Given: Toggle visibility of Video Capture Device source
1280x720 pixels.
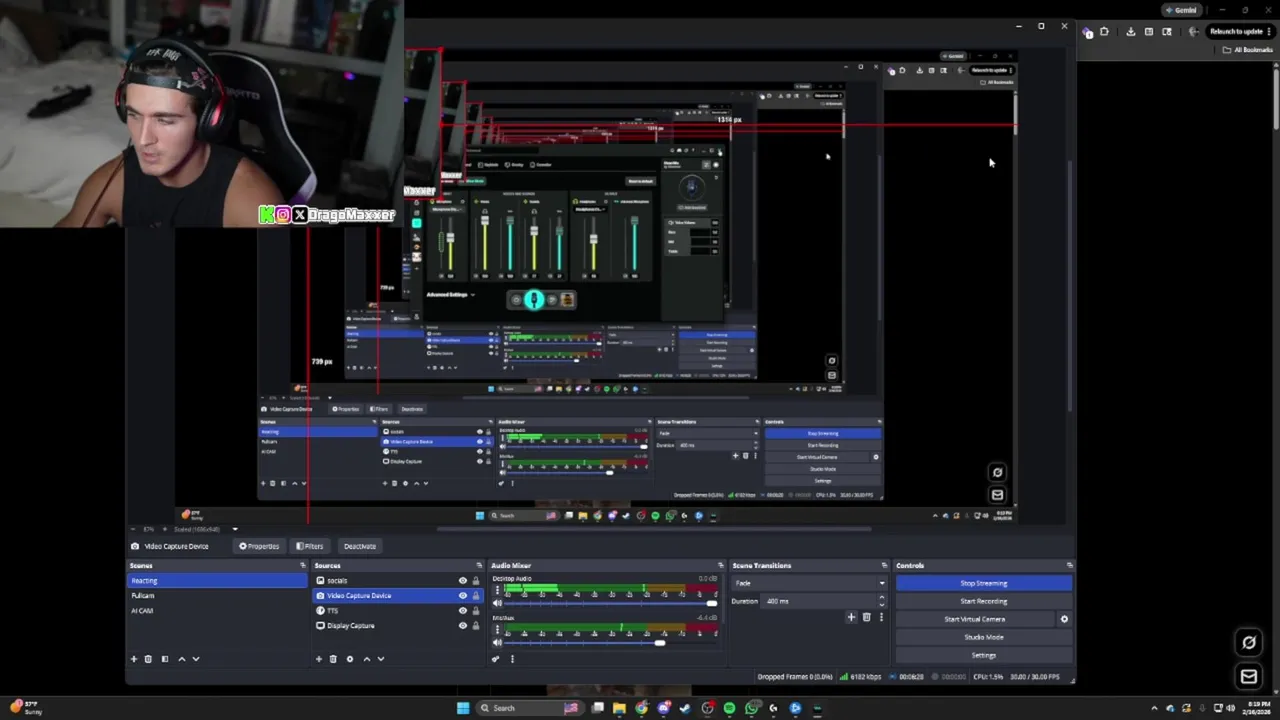Looking at the screenshot, I should click(x=462, y=596).
